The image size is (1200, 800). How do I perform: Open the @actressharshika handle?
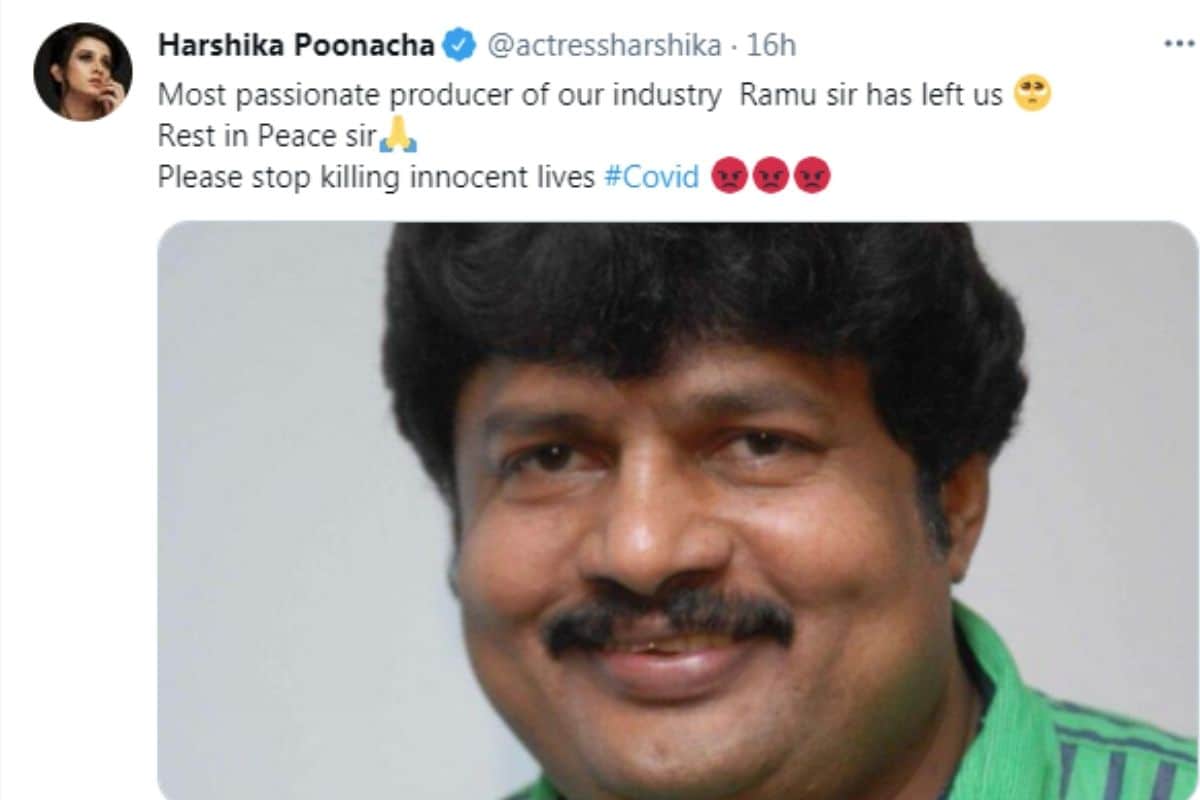[606, 46]
